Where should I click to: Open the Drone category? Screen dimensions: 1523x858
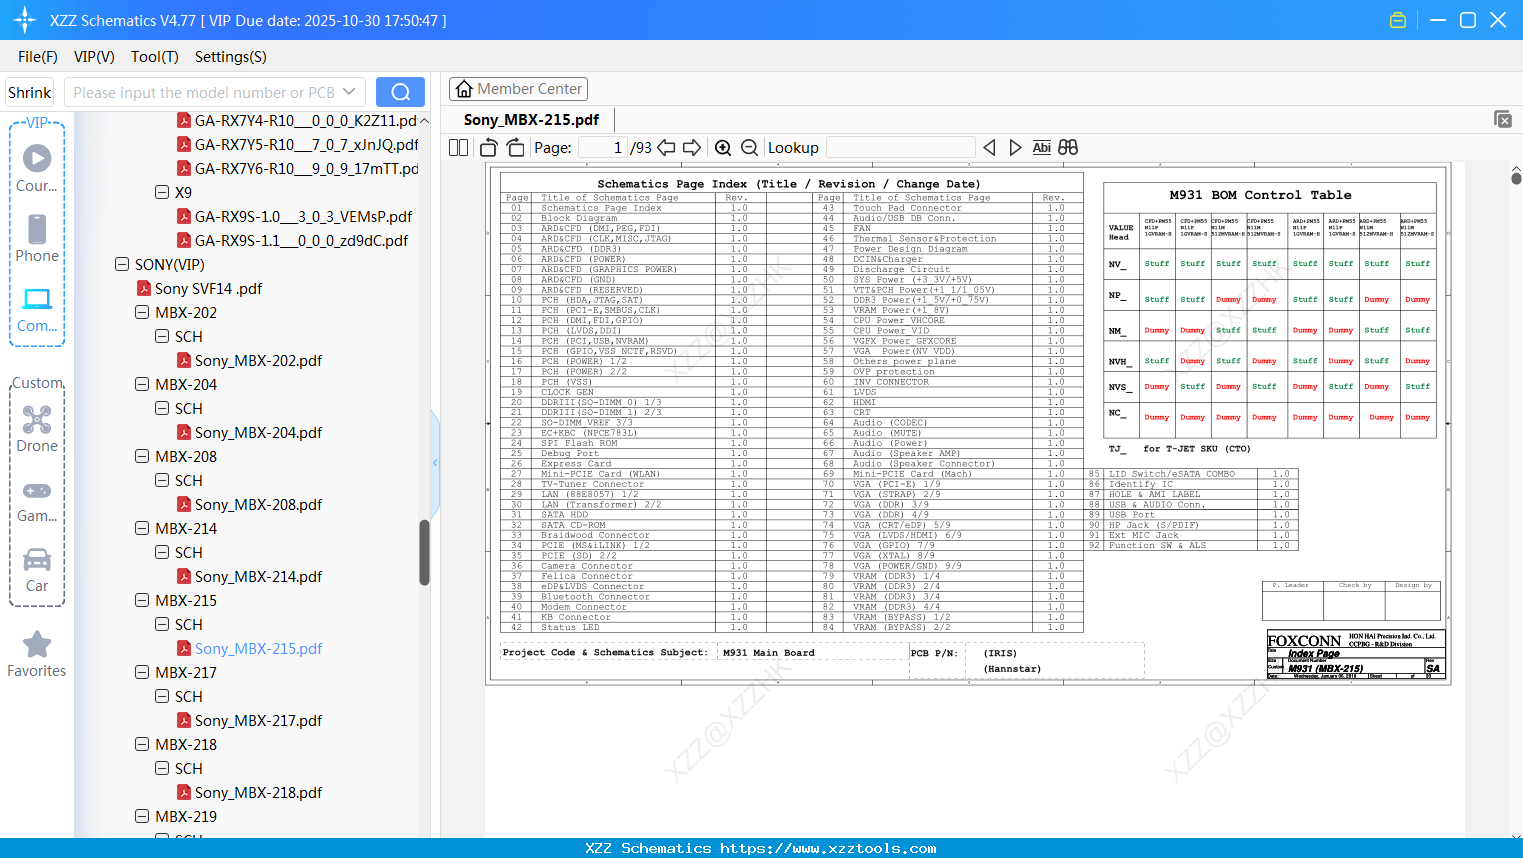[37, 428]
